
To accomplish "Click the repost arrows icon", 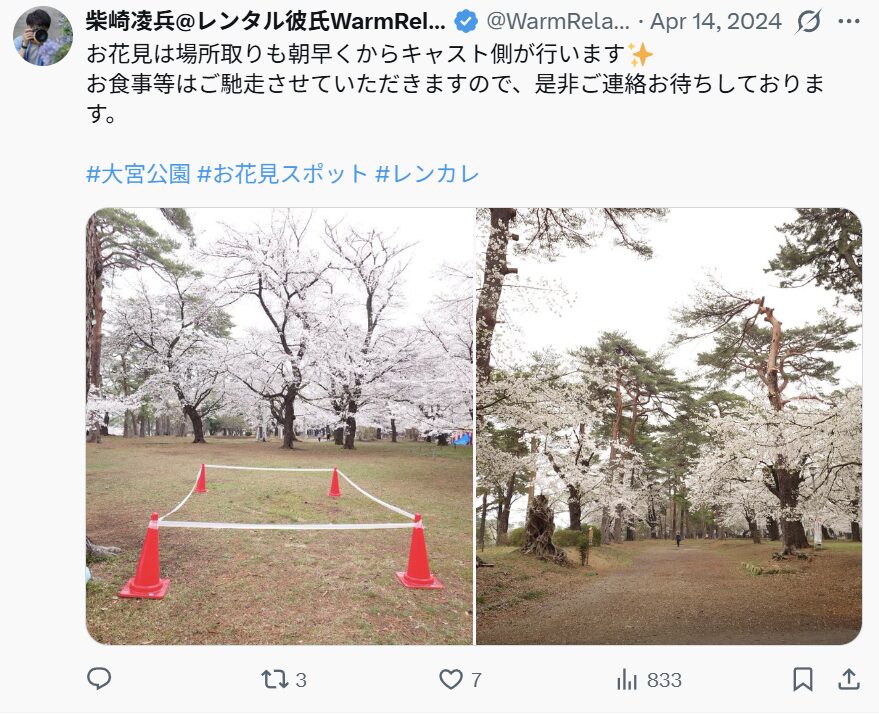I will (275, 680).
